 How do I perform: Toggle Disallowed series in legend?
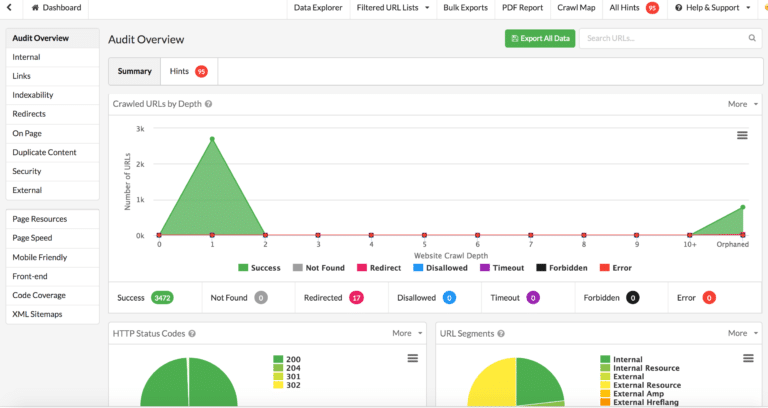[440, 268]
